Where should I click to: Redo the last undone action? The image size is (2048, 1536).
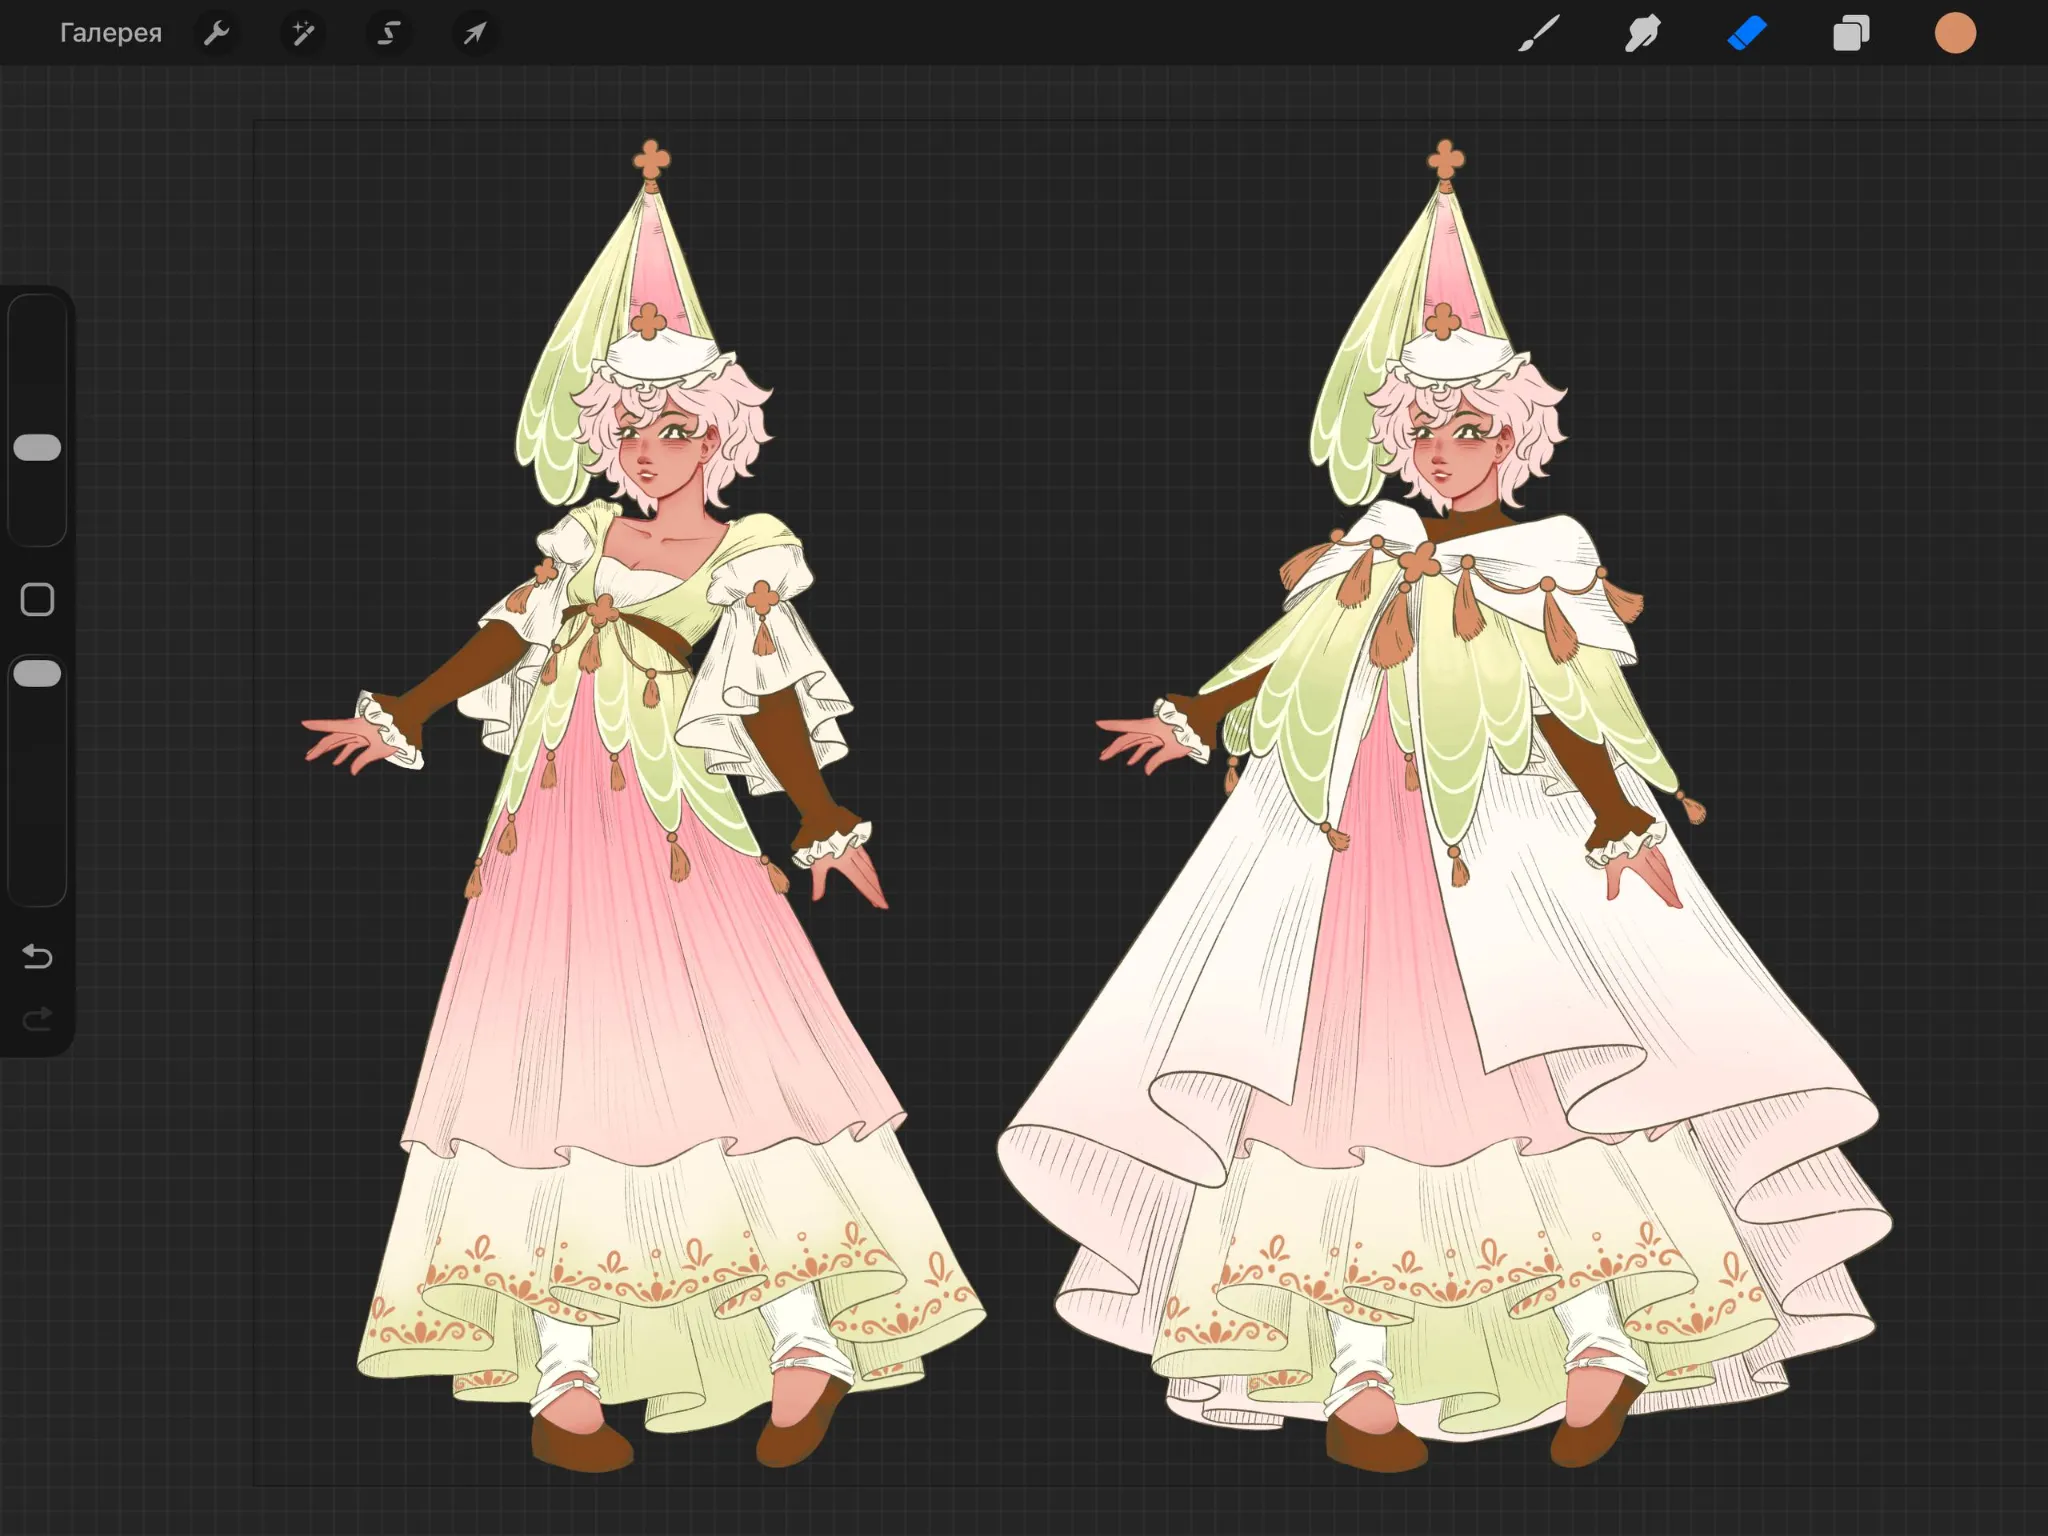pyautogui.click(x=37, y=1019)
